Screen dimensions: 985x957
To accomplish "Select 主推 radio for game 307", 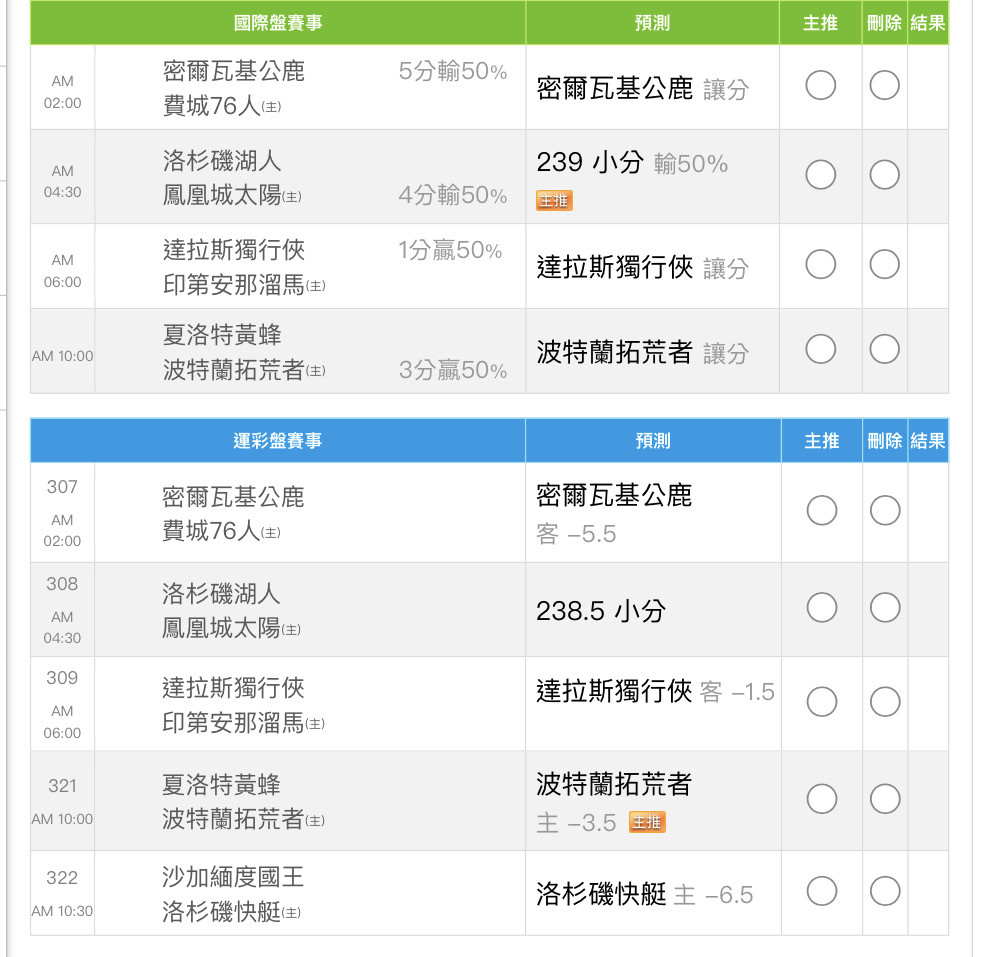I will click(x=822, y=510).
